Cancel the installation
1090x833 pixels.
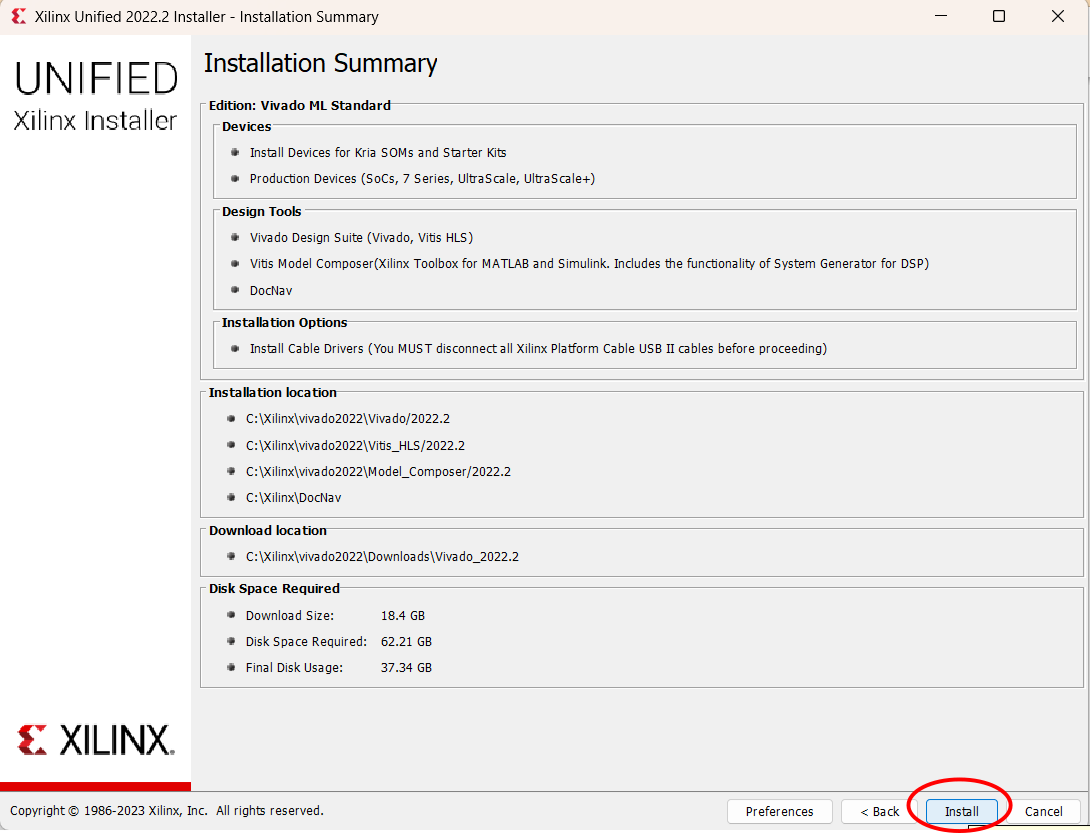(1043, 811)
